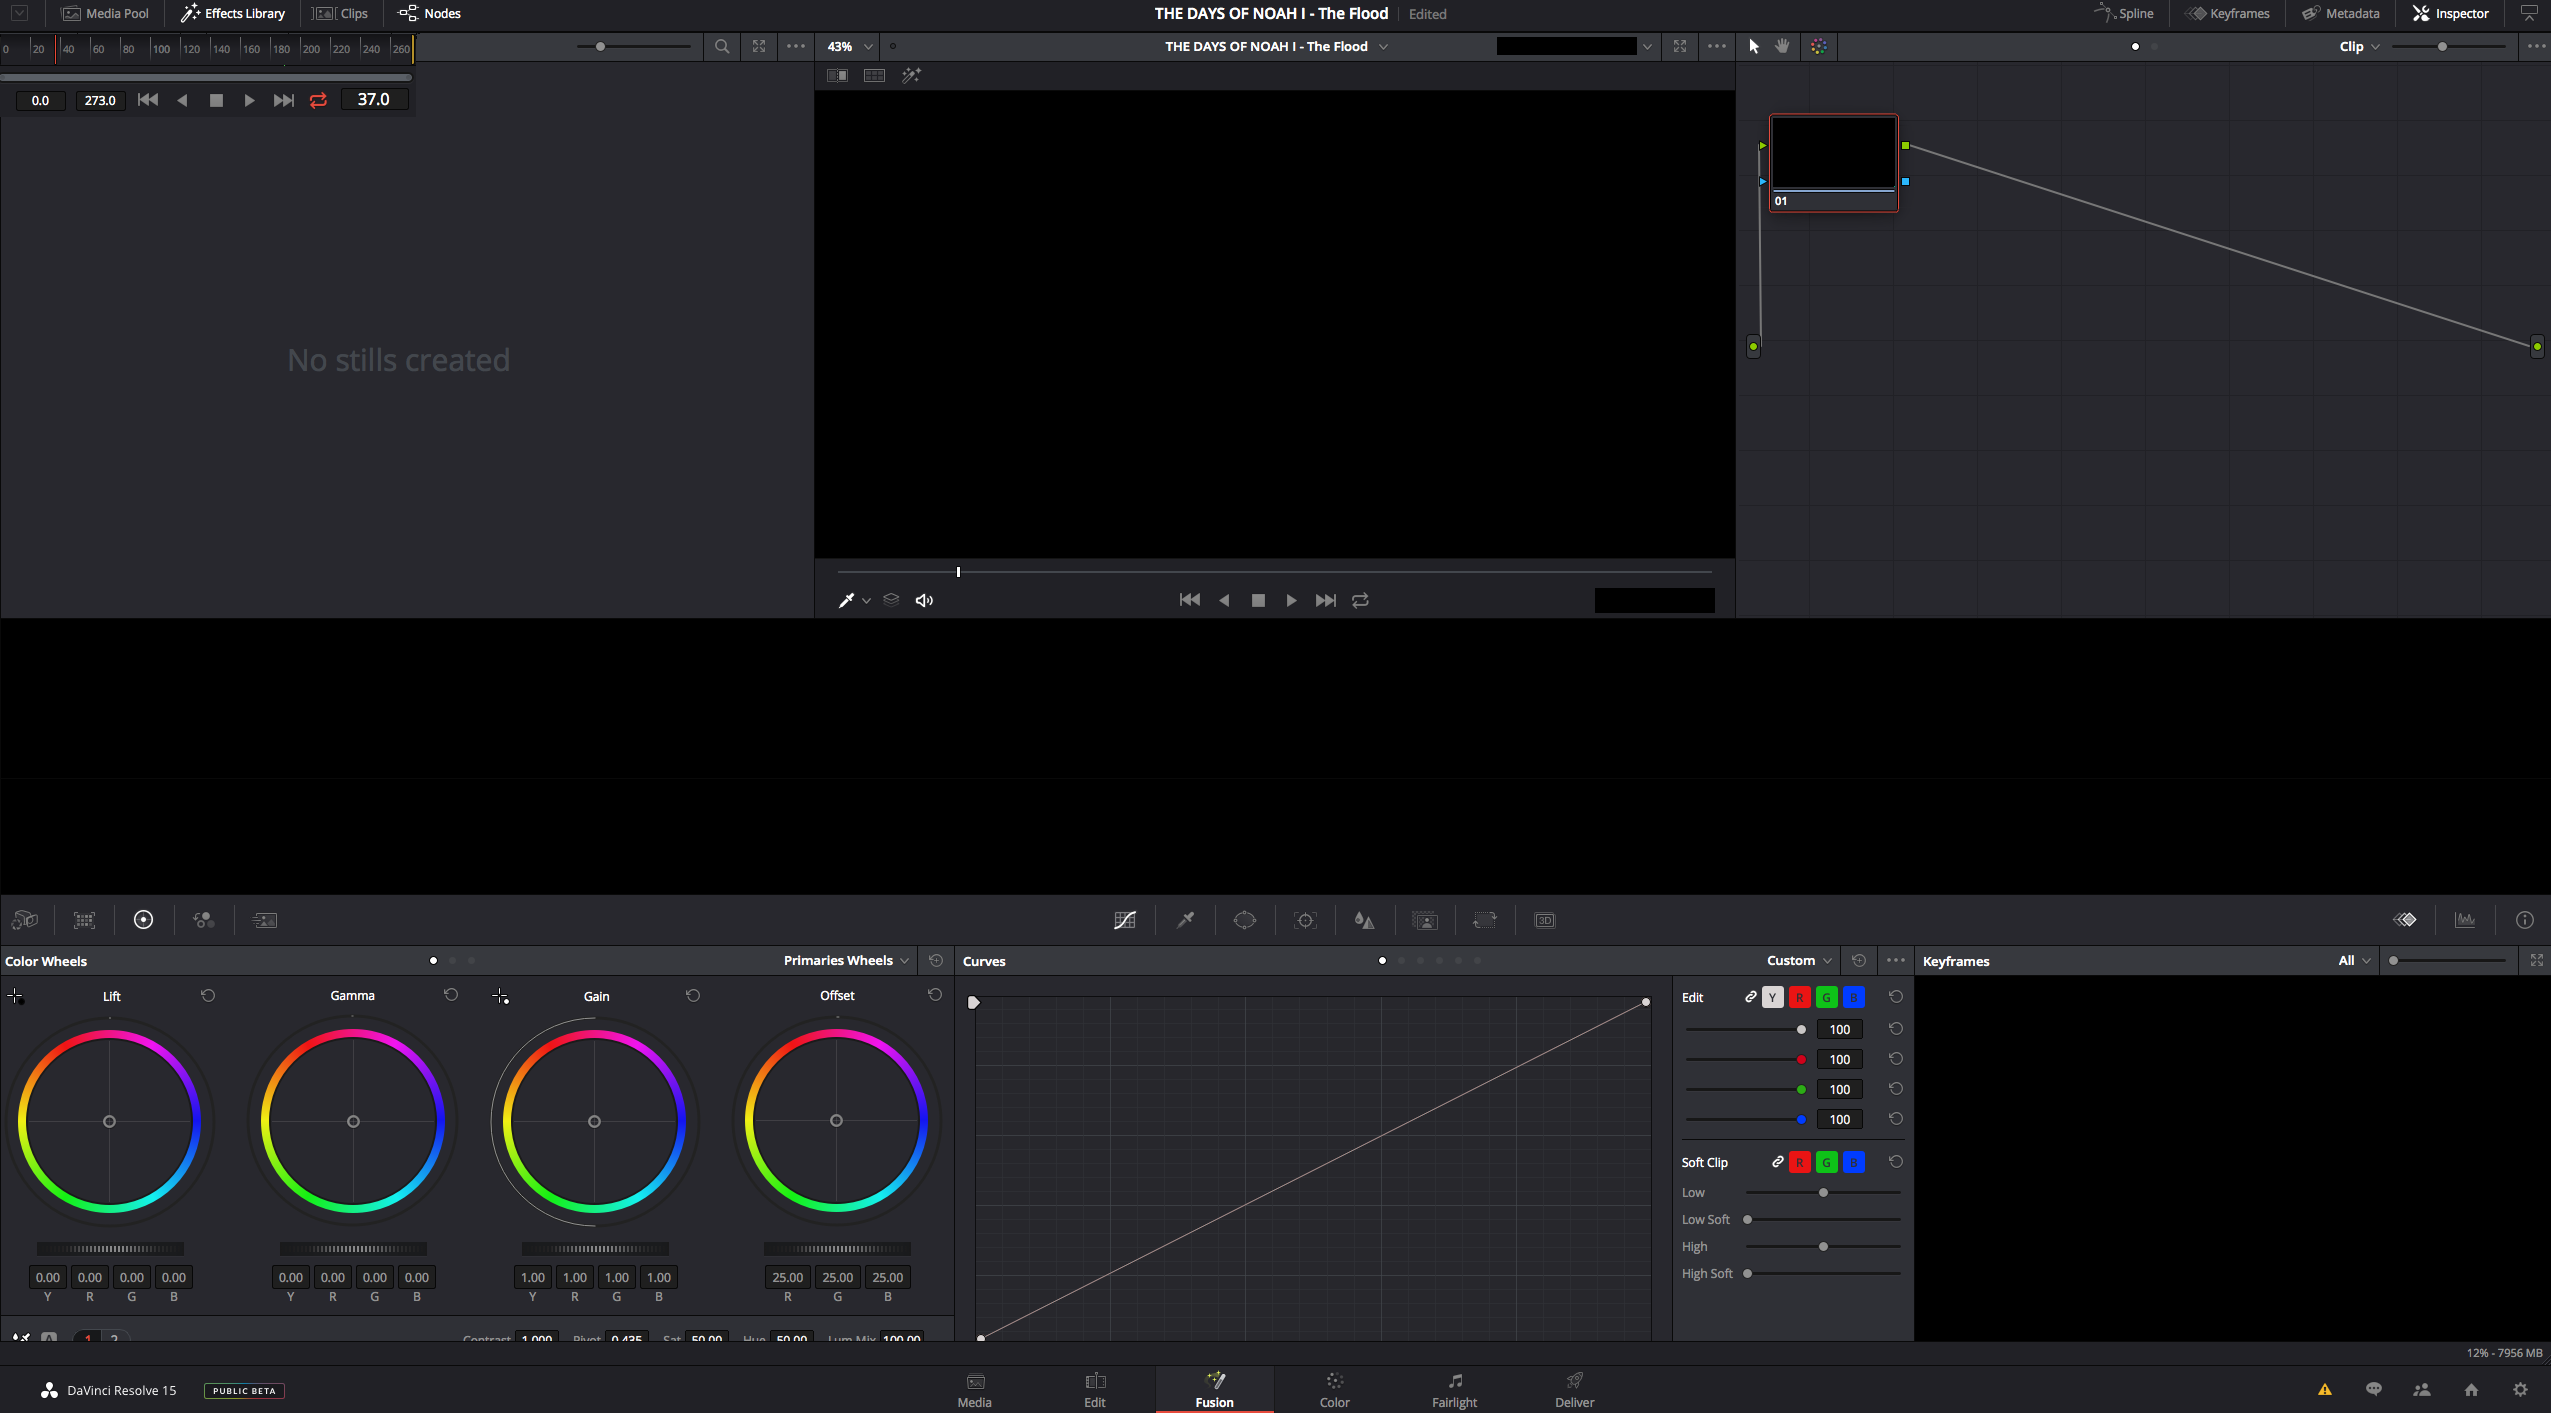Select the Qualifier eyedropper palette icon
2551x1413 pixels.
coord(1185,920)
